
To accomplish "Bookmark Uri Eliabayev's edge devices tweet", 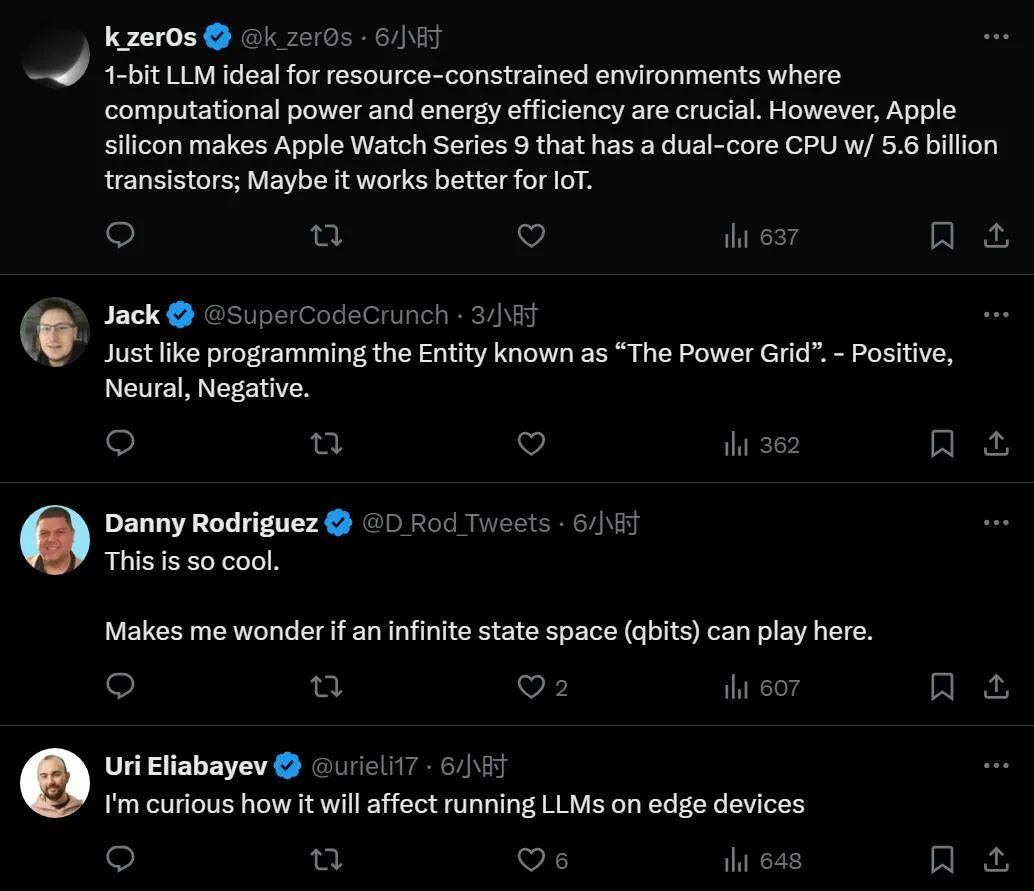I will point(942,860).
